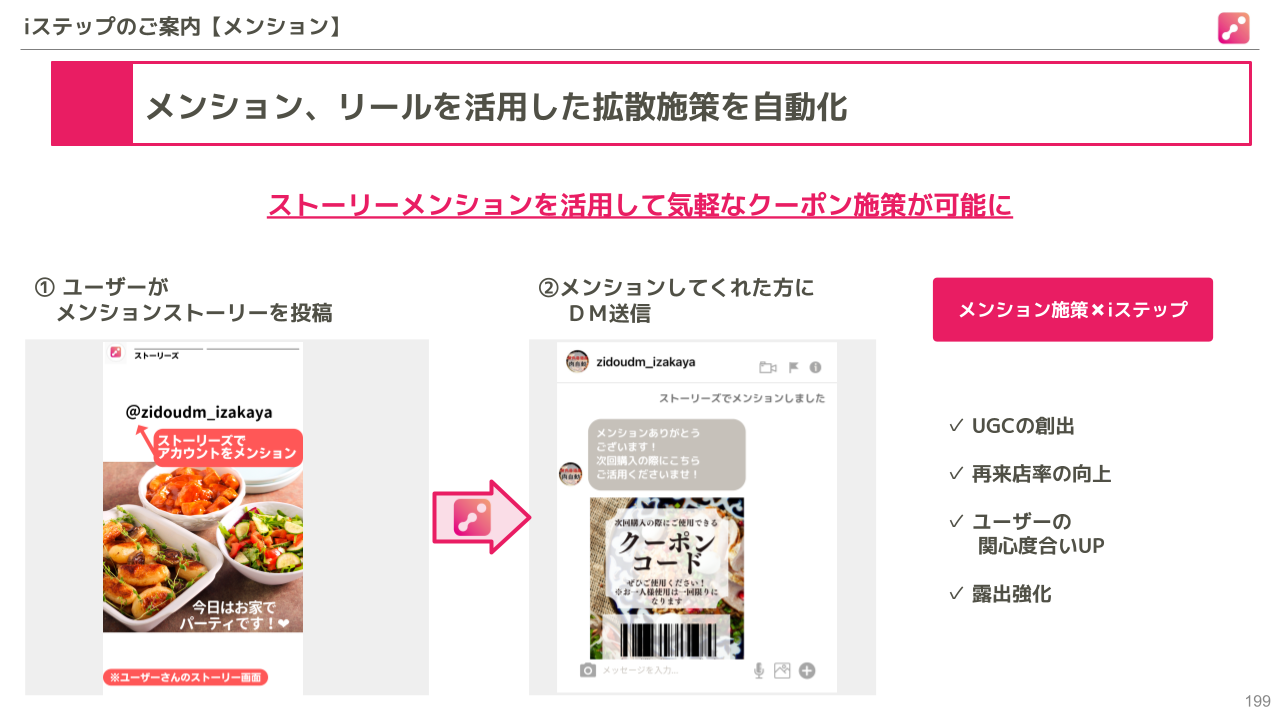The width and height of the screenshot is (1280, 720).
Task: Click the image gallery icon in message bar
Action: (x=782, y=670)
